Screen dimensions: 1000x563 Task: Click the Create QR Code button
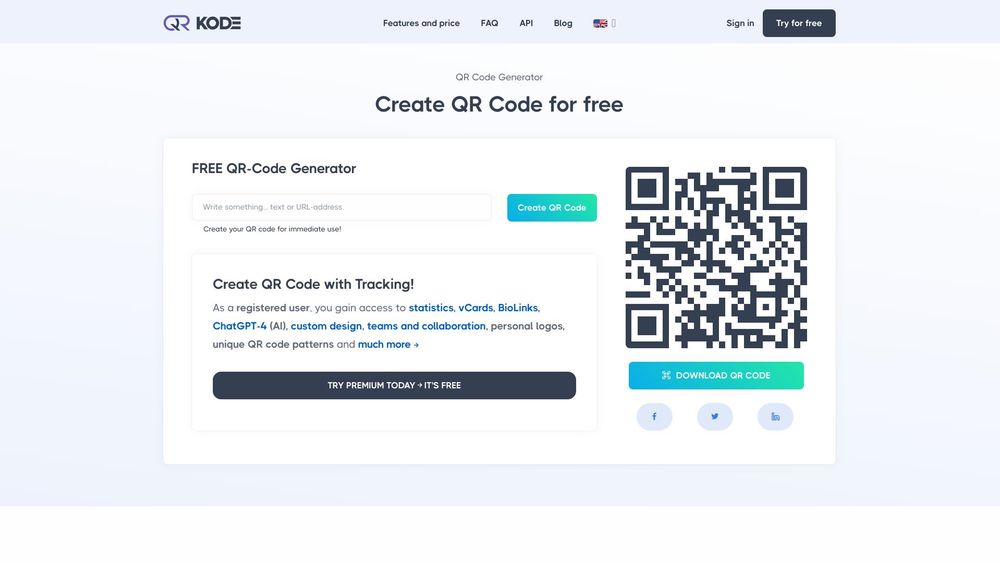[552, 208]
